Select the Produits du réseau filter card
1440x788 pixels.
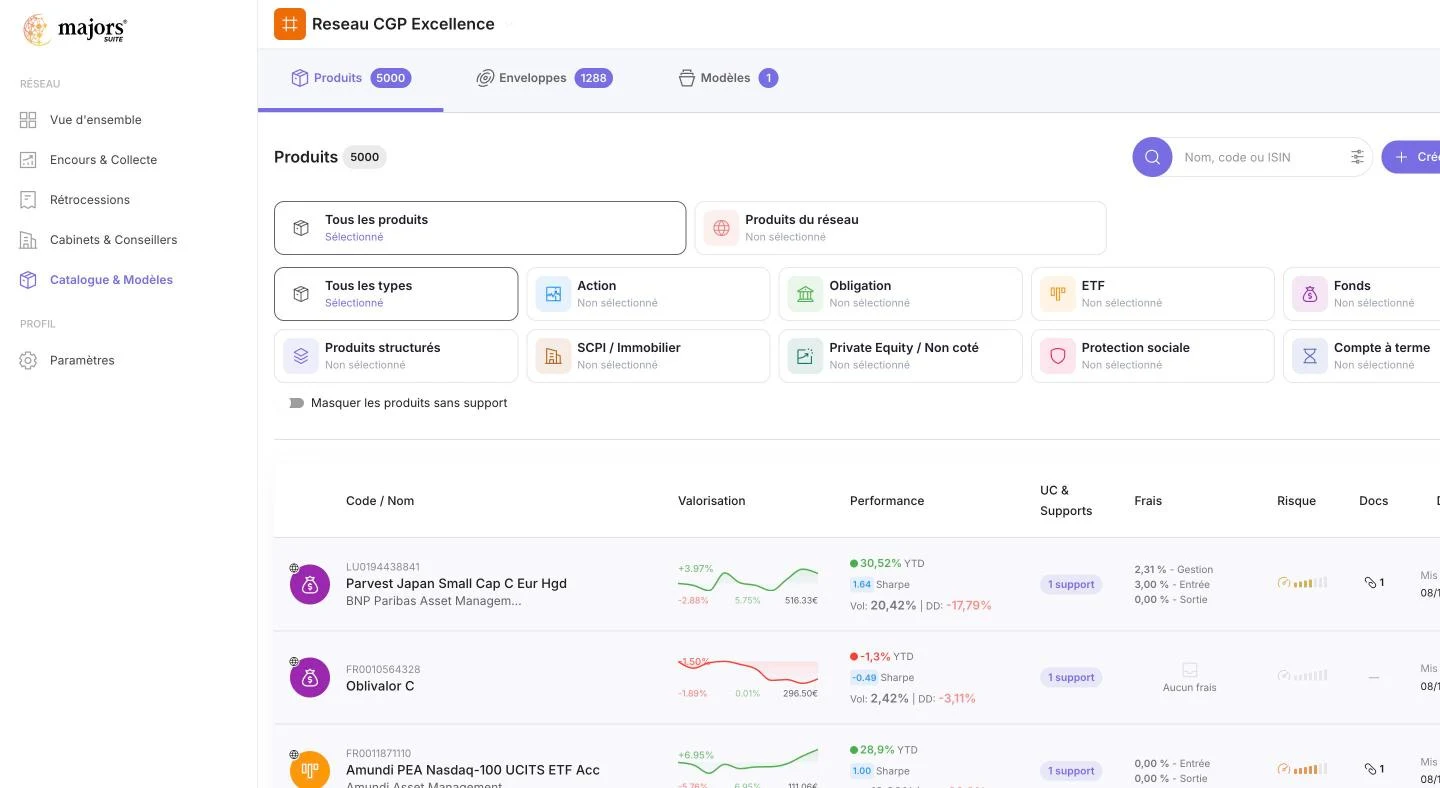tap(900, 228)
